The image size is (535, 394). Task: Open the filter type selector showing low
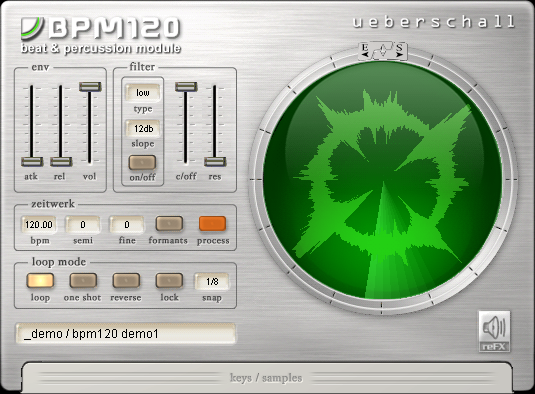click(x=143, y=93)
